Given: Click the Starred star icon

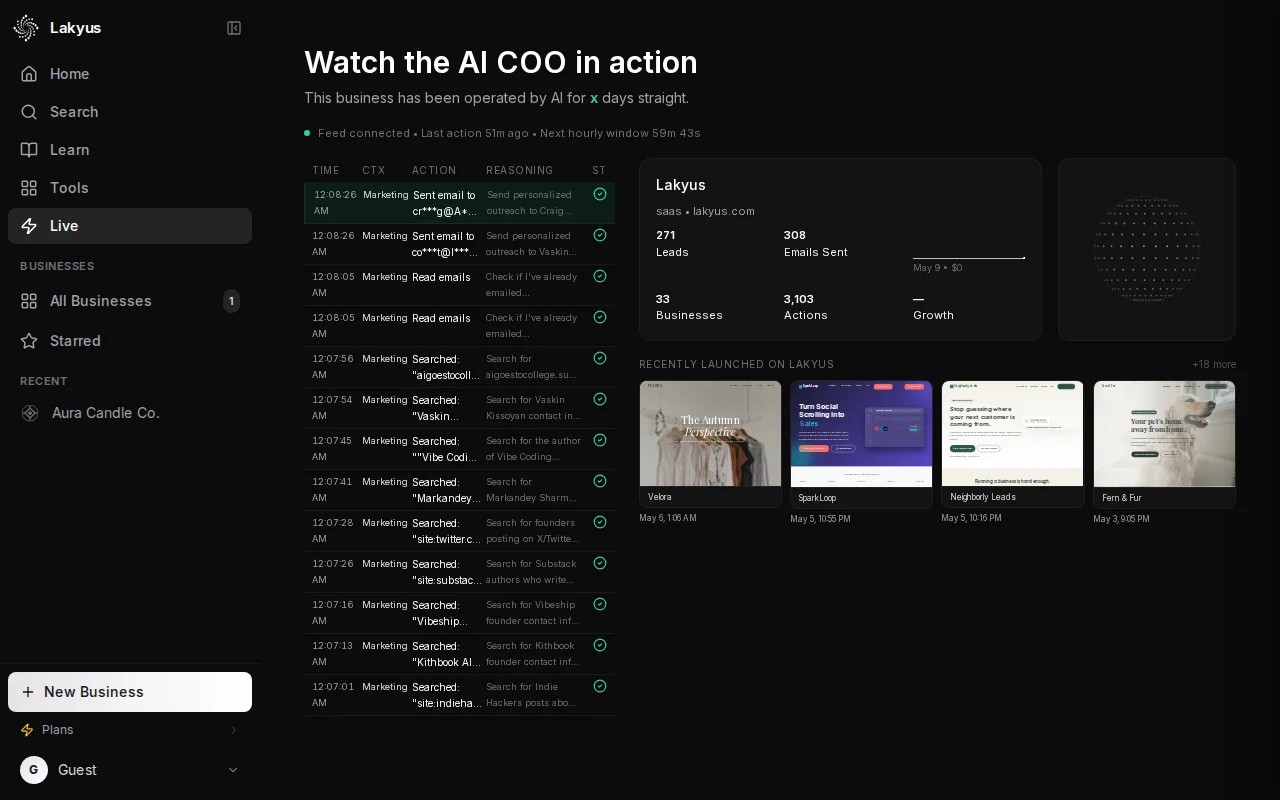Looking at the screenshot, I should coord(29,341).
